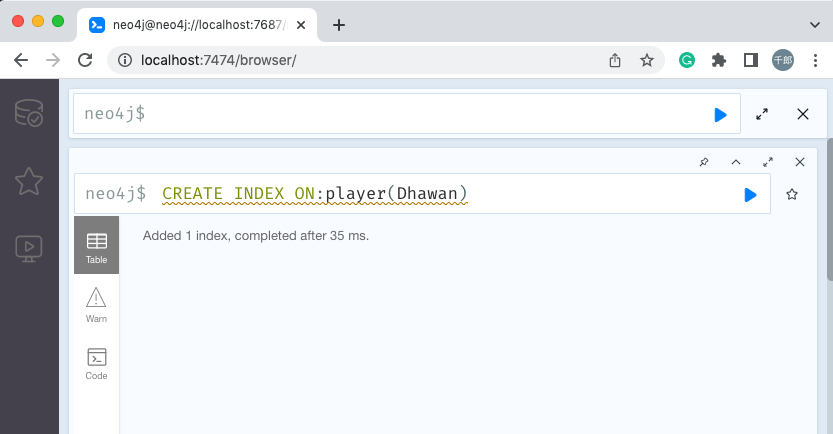Open the Extensions puzzle menu
This screenshot has height=434, width=833.
719,60
